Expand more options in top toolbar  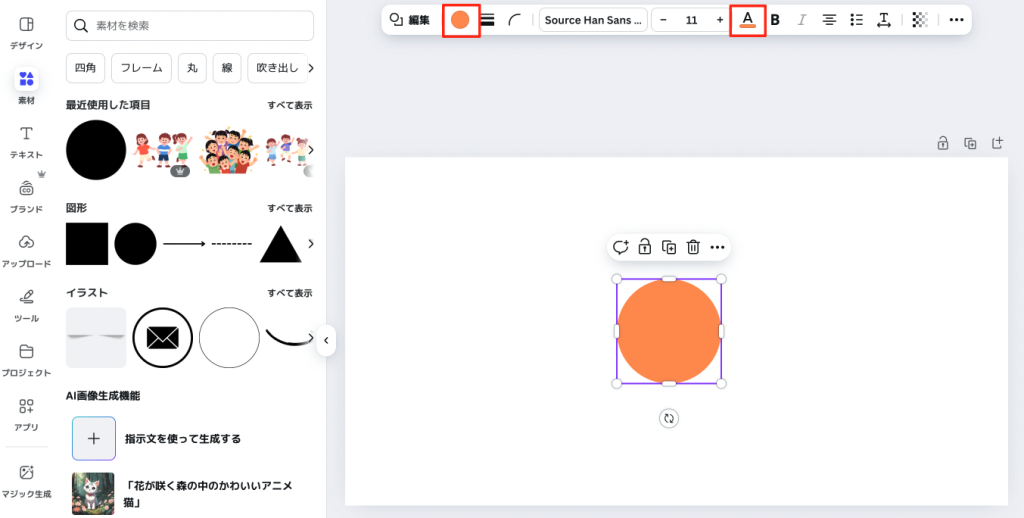point(956,20)
